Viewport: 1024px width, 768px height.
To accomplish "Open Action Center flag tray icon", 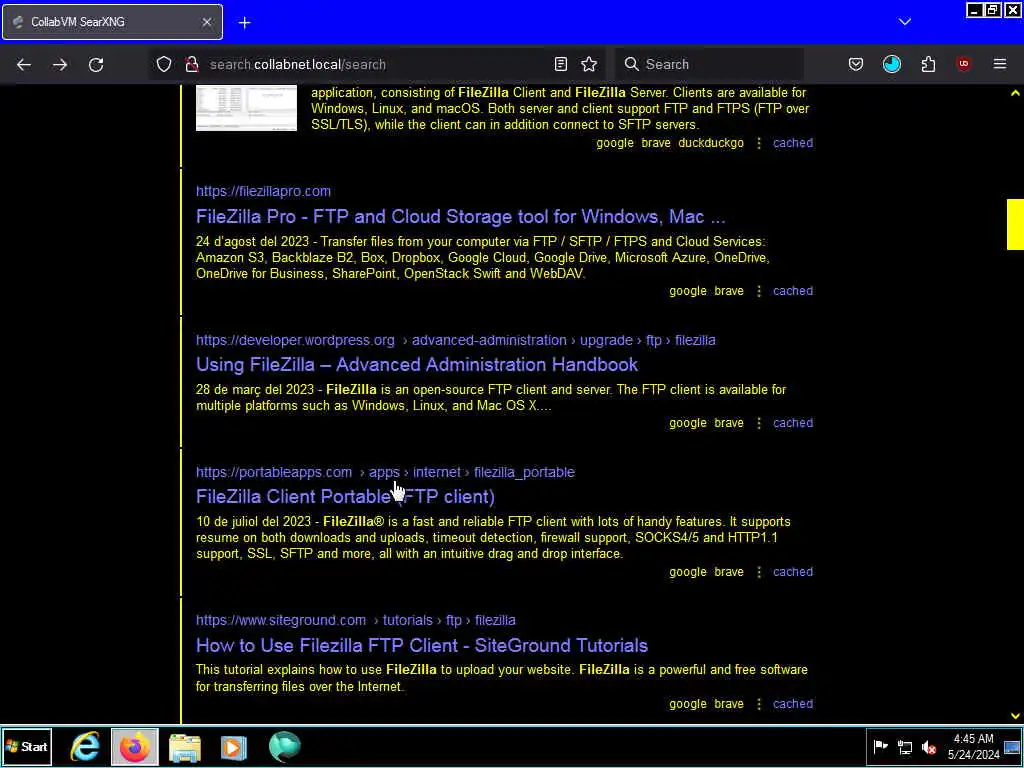I will click(880, 747).
